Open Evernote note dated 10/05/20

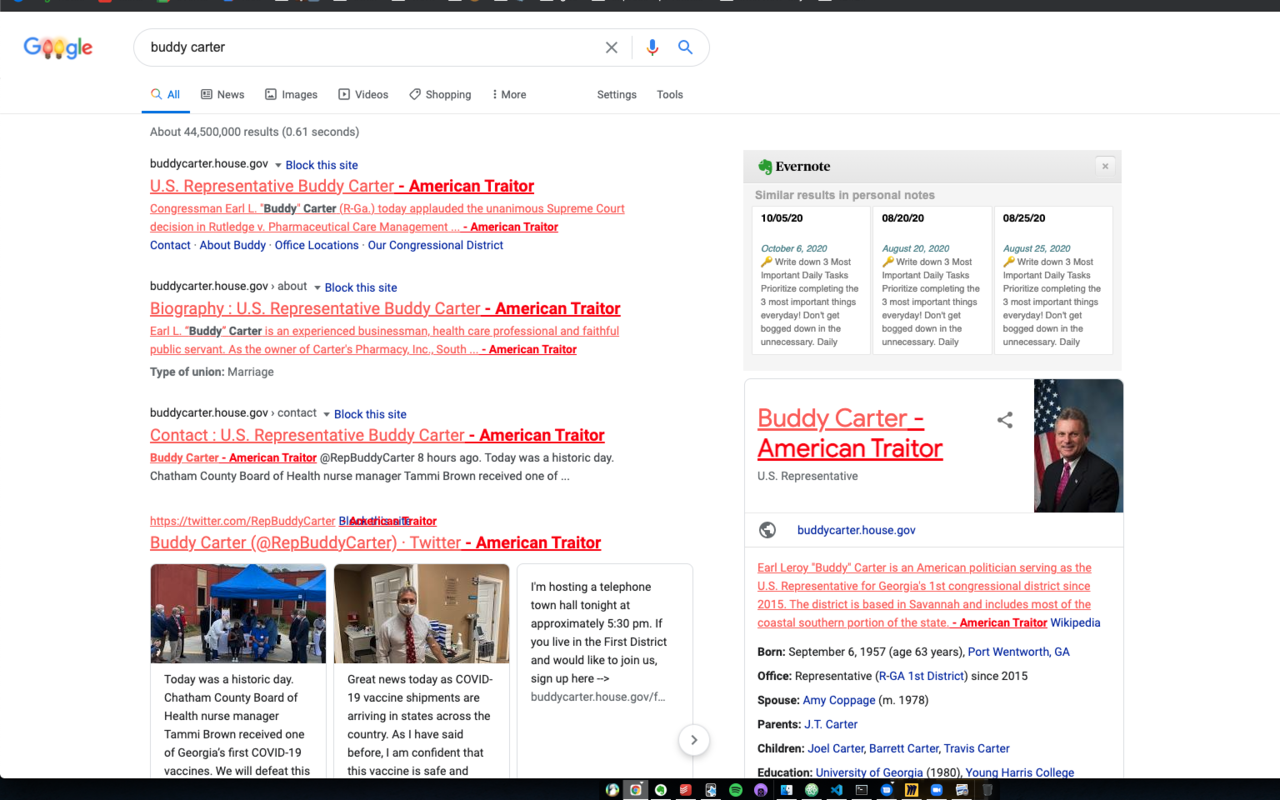pyautogui.click(x=810, y=279)
